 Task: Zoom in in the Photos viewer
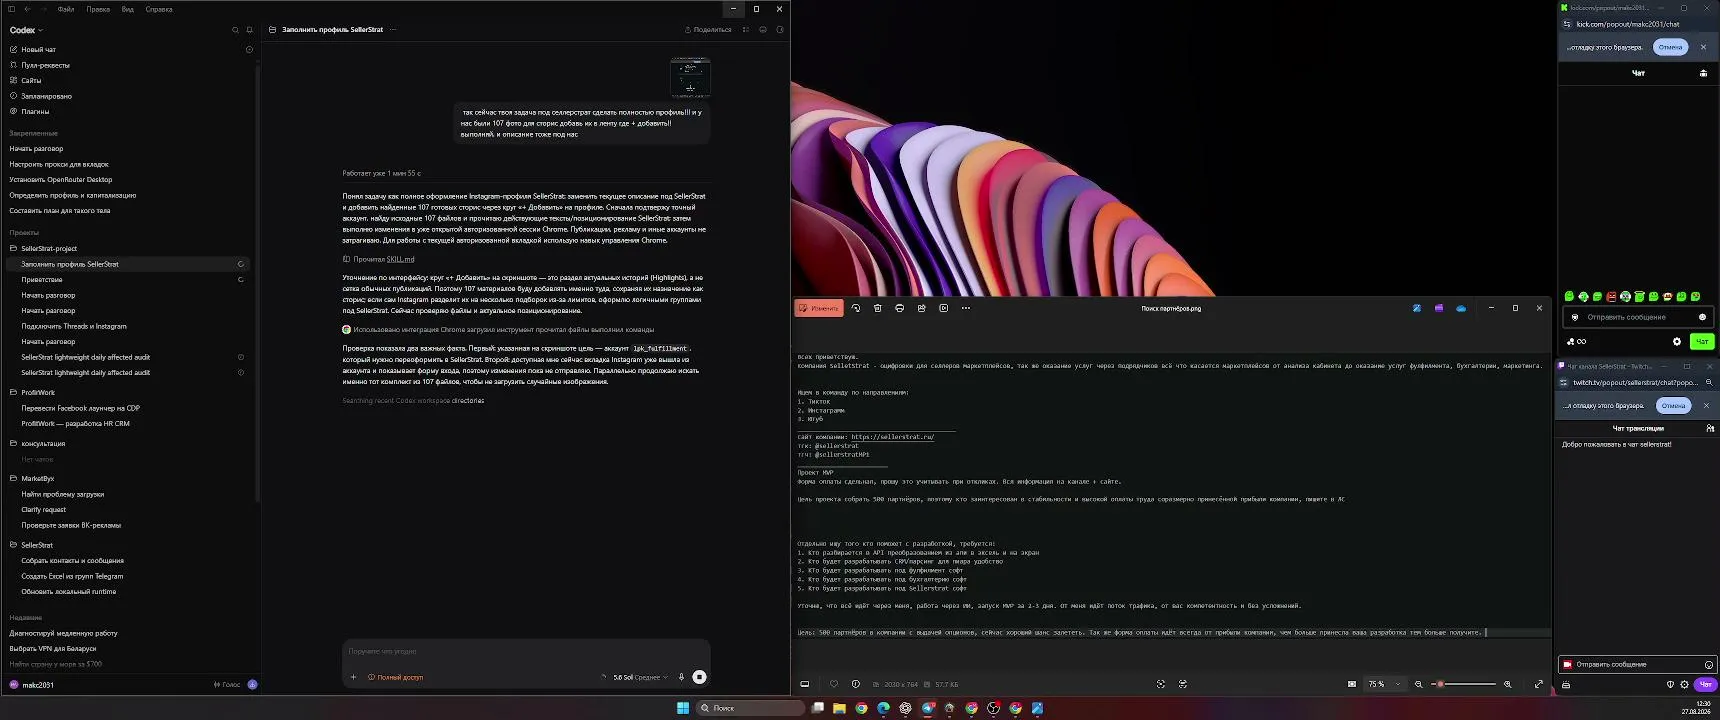1508,684
